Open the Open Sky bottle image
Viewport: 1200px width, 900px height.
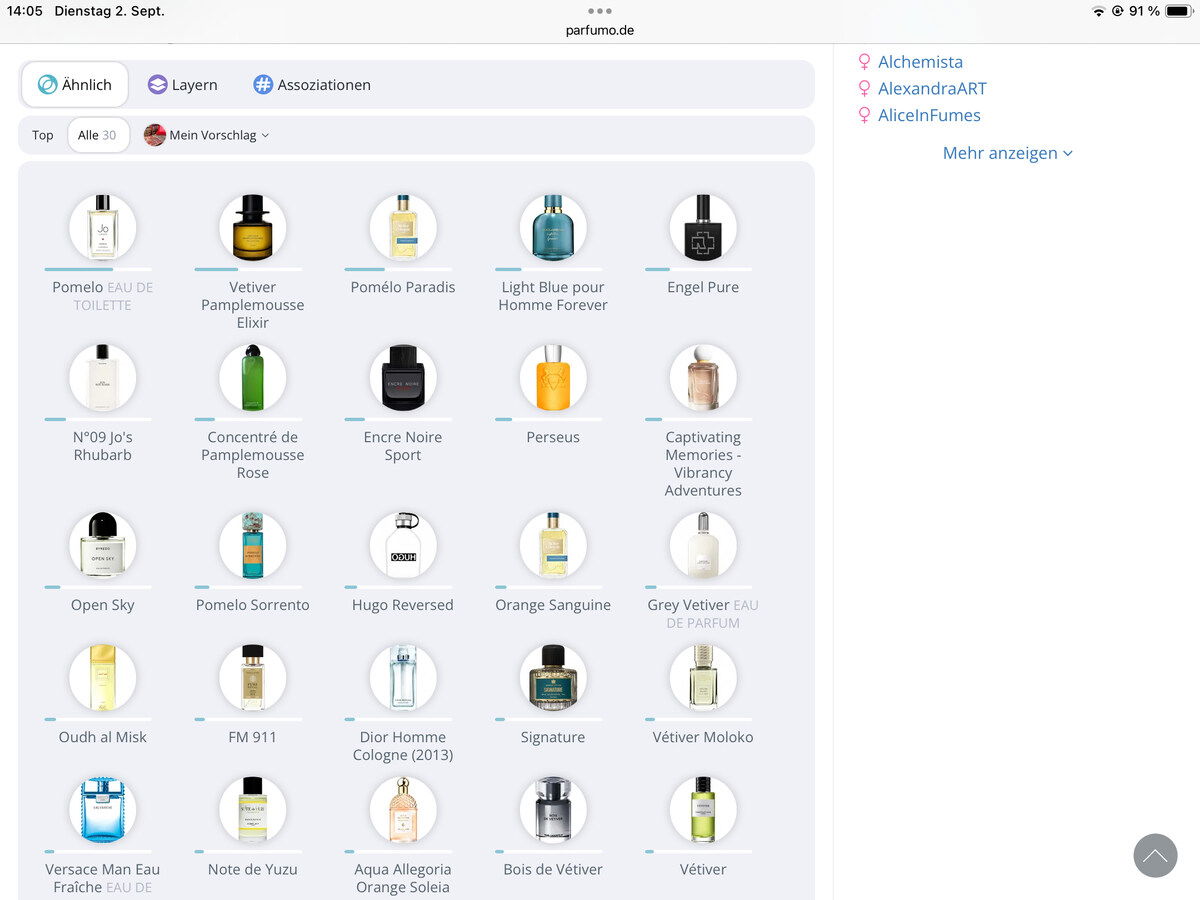point(103,546)
